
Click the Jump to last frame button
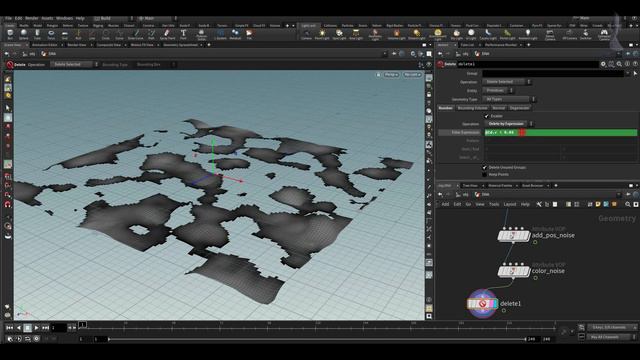point(45,327)
